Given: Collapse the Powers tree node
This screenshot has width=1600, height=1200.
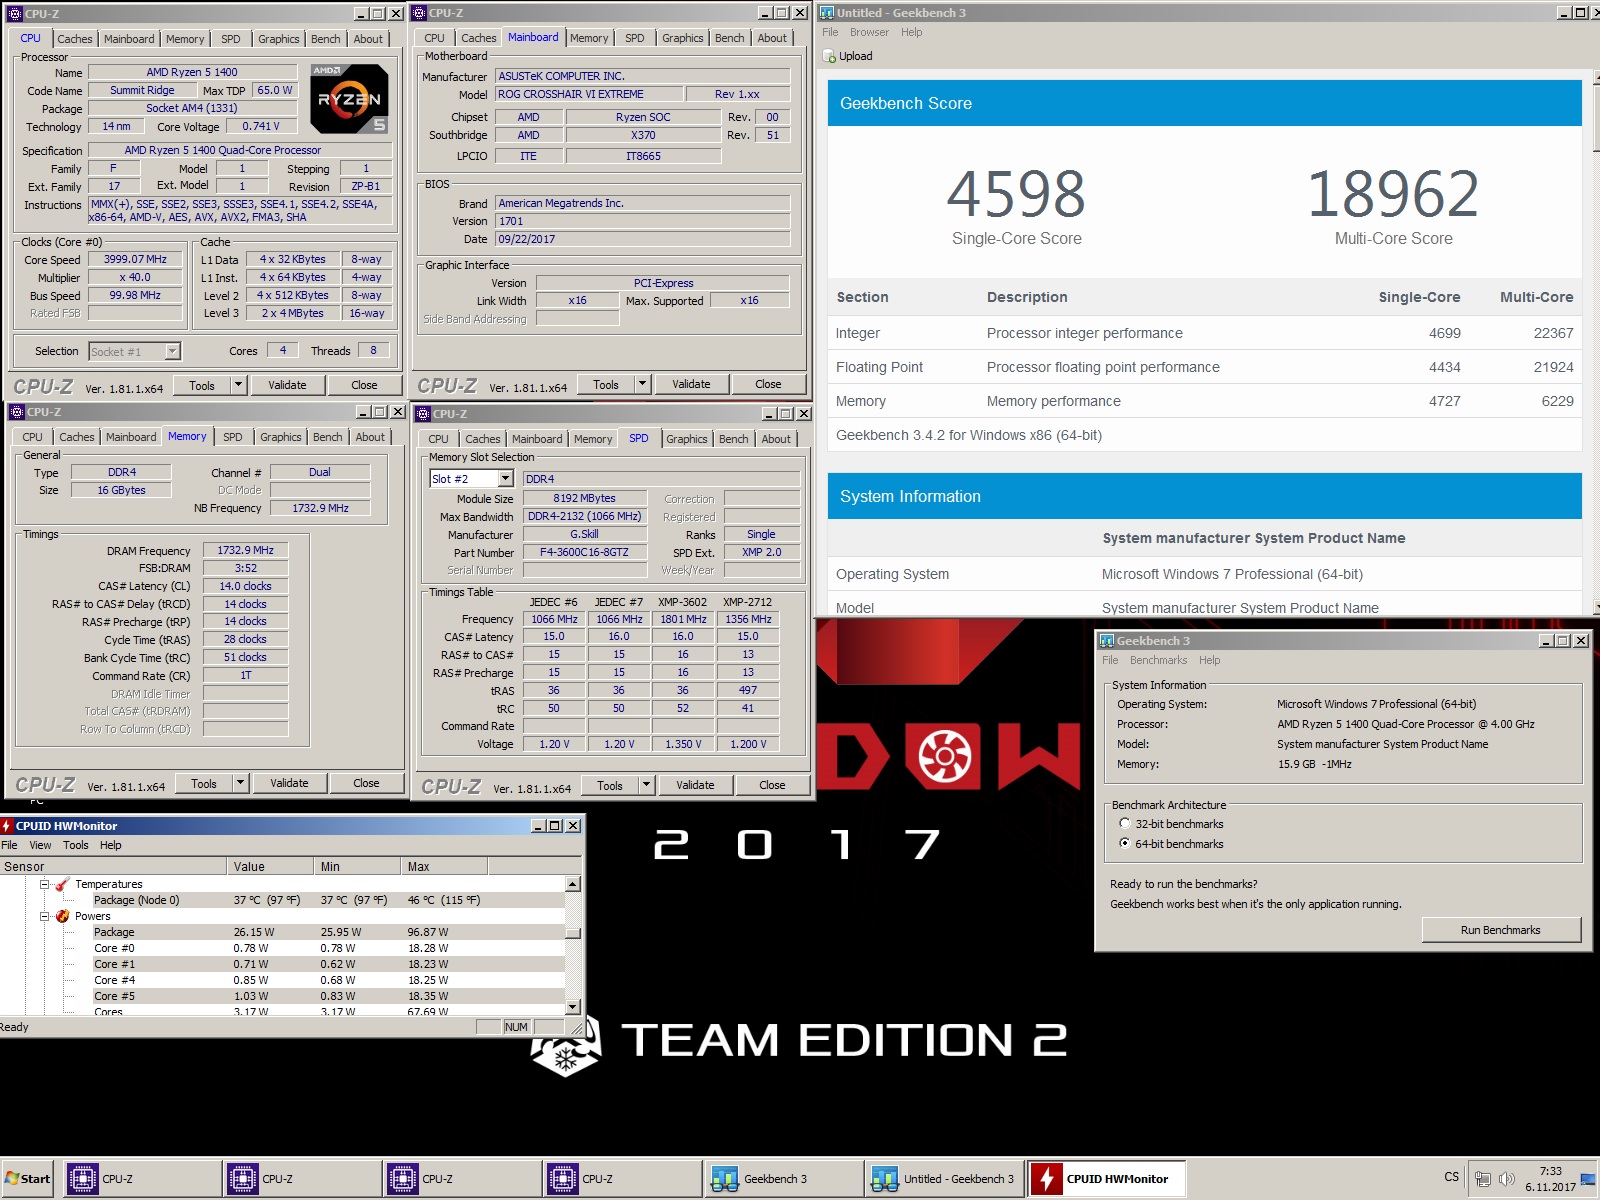Looking at the screenshot, I should pyautogui.click(x=44, y=916).
